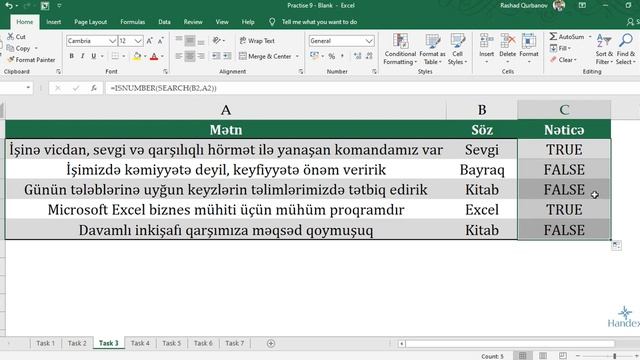Decrease font size with small A icon
This screenshot has width=640, height=360.
[160, 41]
